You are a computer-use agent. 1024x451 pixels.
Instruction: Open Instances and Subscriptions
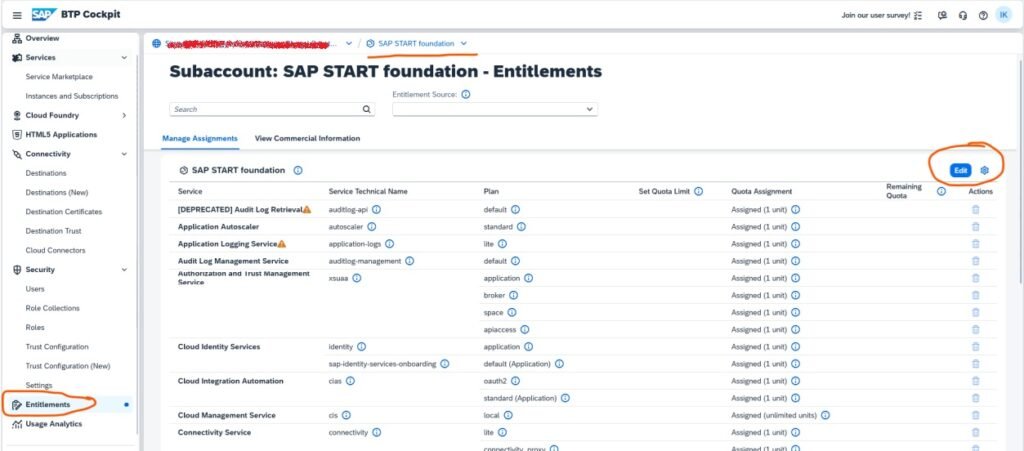tap(72, 96)
